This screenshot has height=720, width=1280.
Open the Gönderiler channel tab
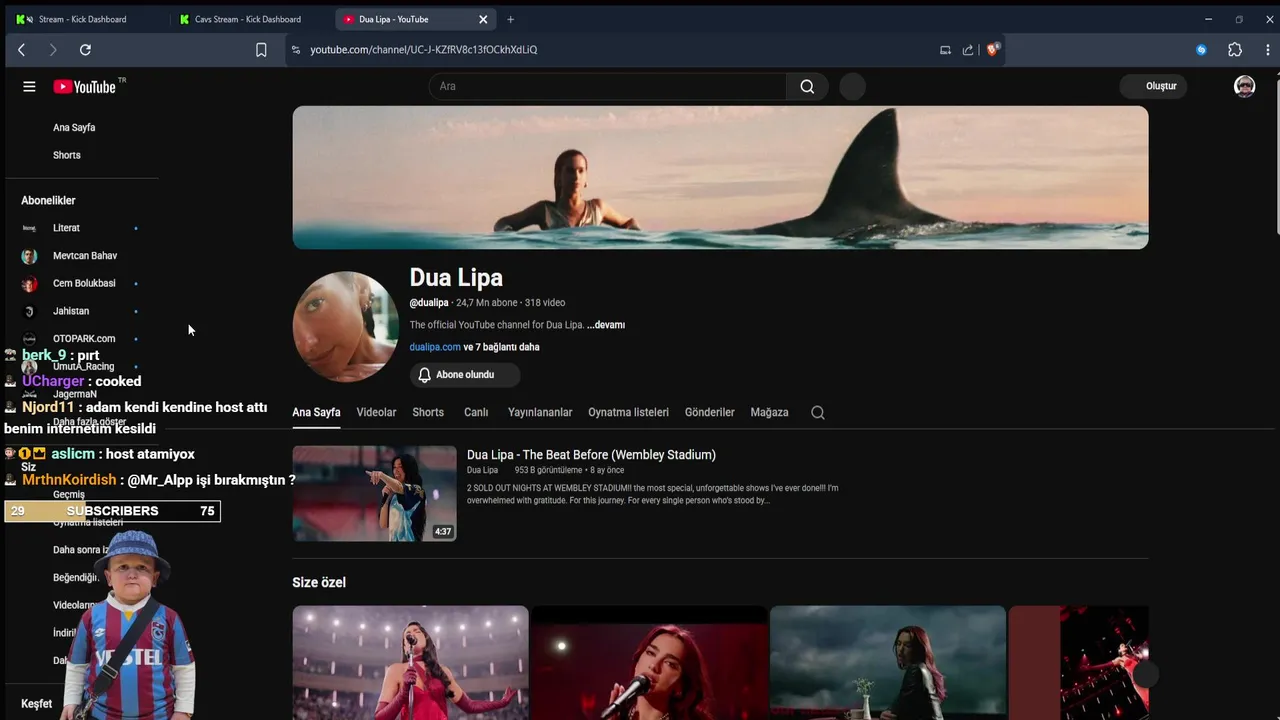click(x=709, y=412)
